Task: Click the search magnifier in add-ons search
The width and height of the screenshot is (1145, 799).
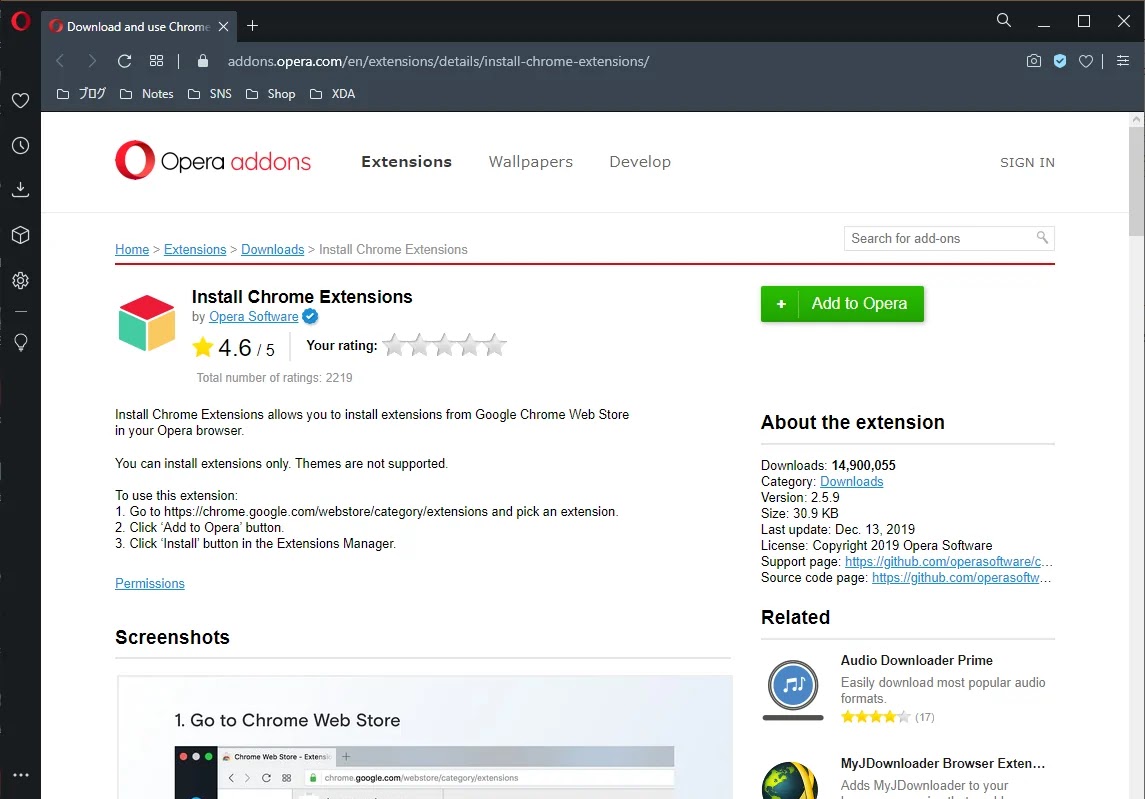Action: (x=1042, y=237)
